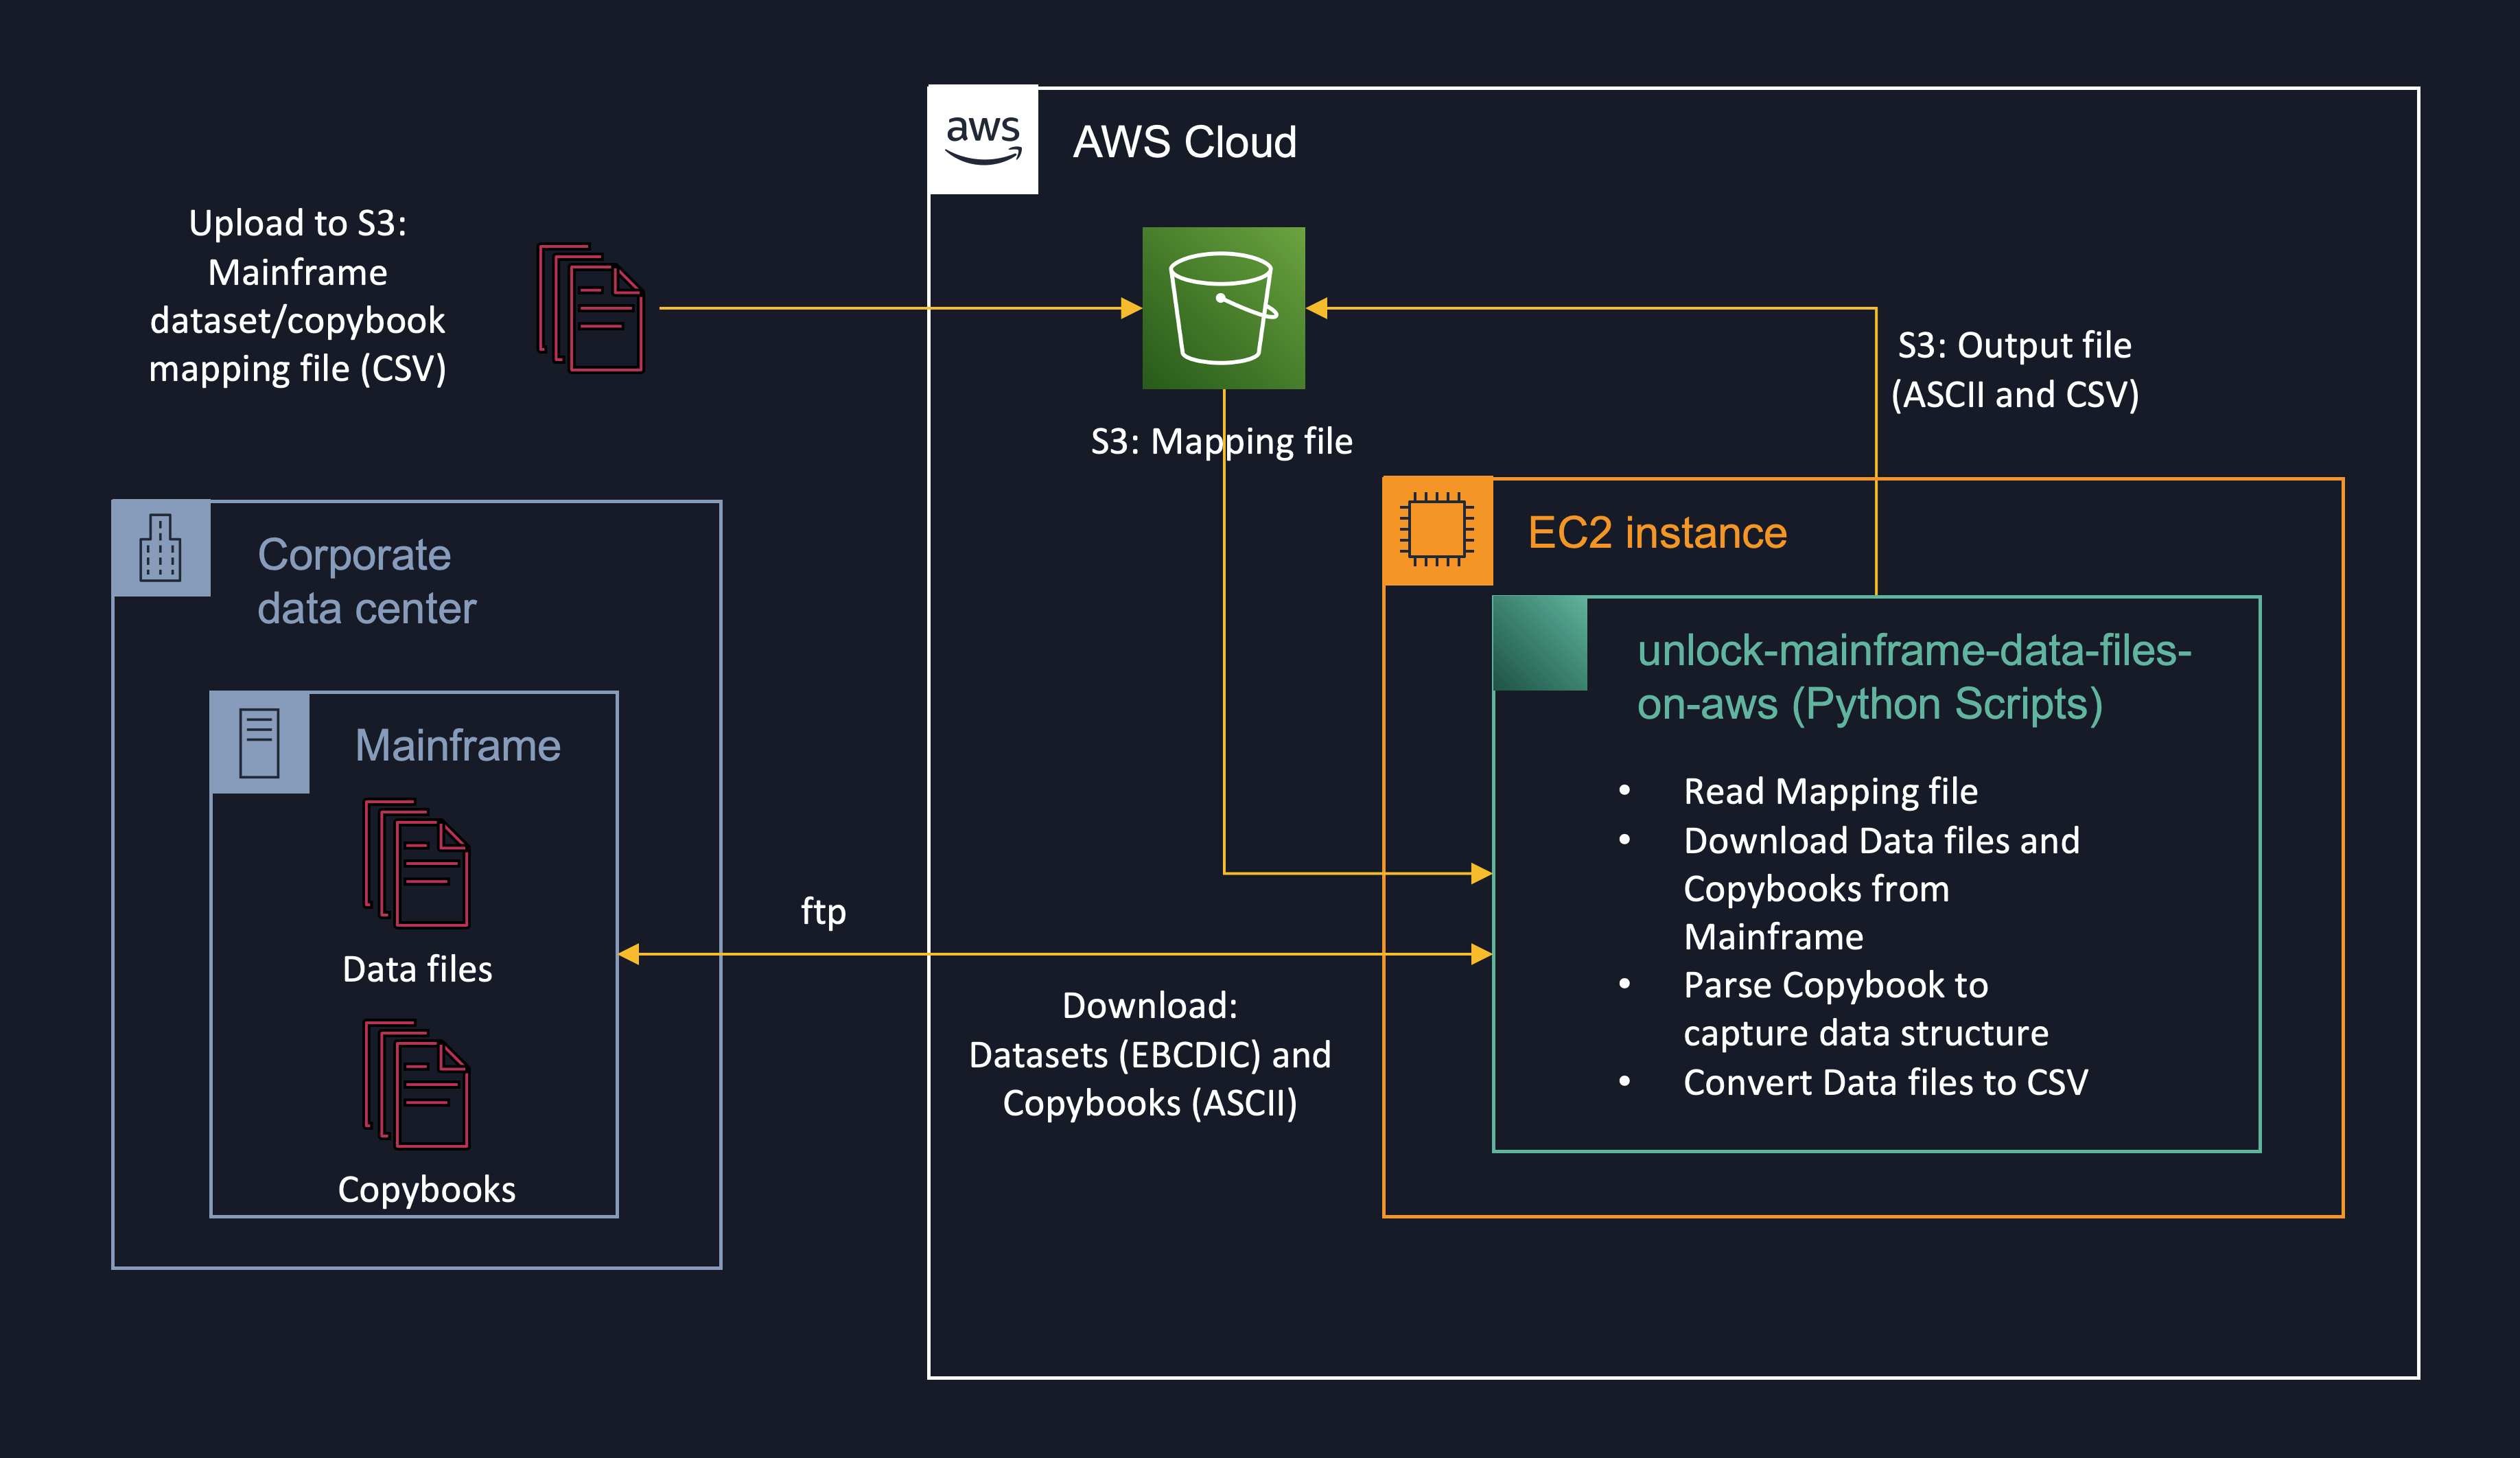This screenshot has width=2520, height=1458.
Task: Select the EC2 instance title text
Action: (x=1657, y=533)
